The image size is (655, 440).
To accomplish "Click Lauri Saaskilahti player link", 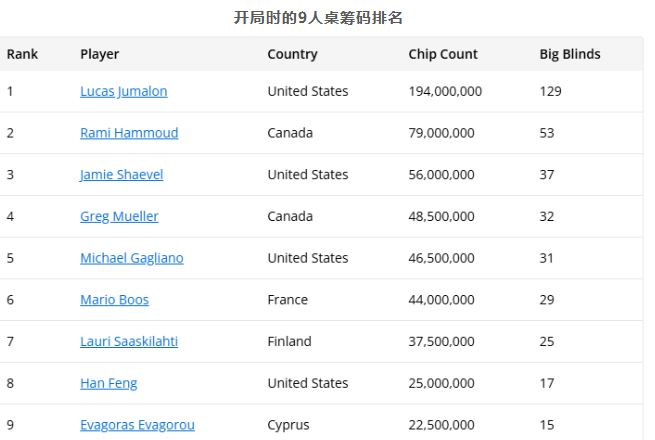I will coord(129,341).
